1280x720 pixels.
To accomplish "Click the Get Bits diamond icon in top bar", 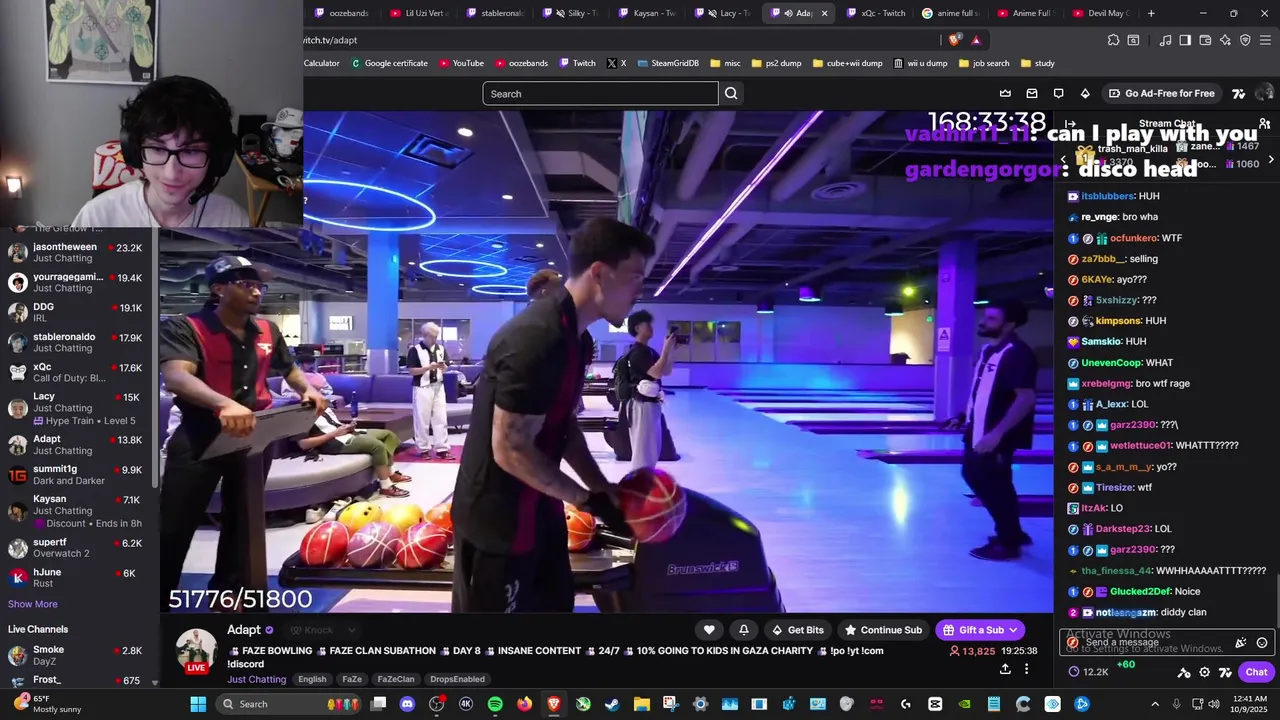I will (x=1085, y=93).
